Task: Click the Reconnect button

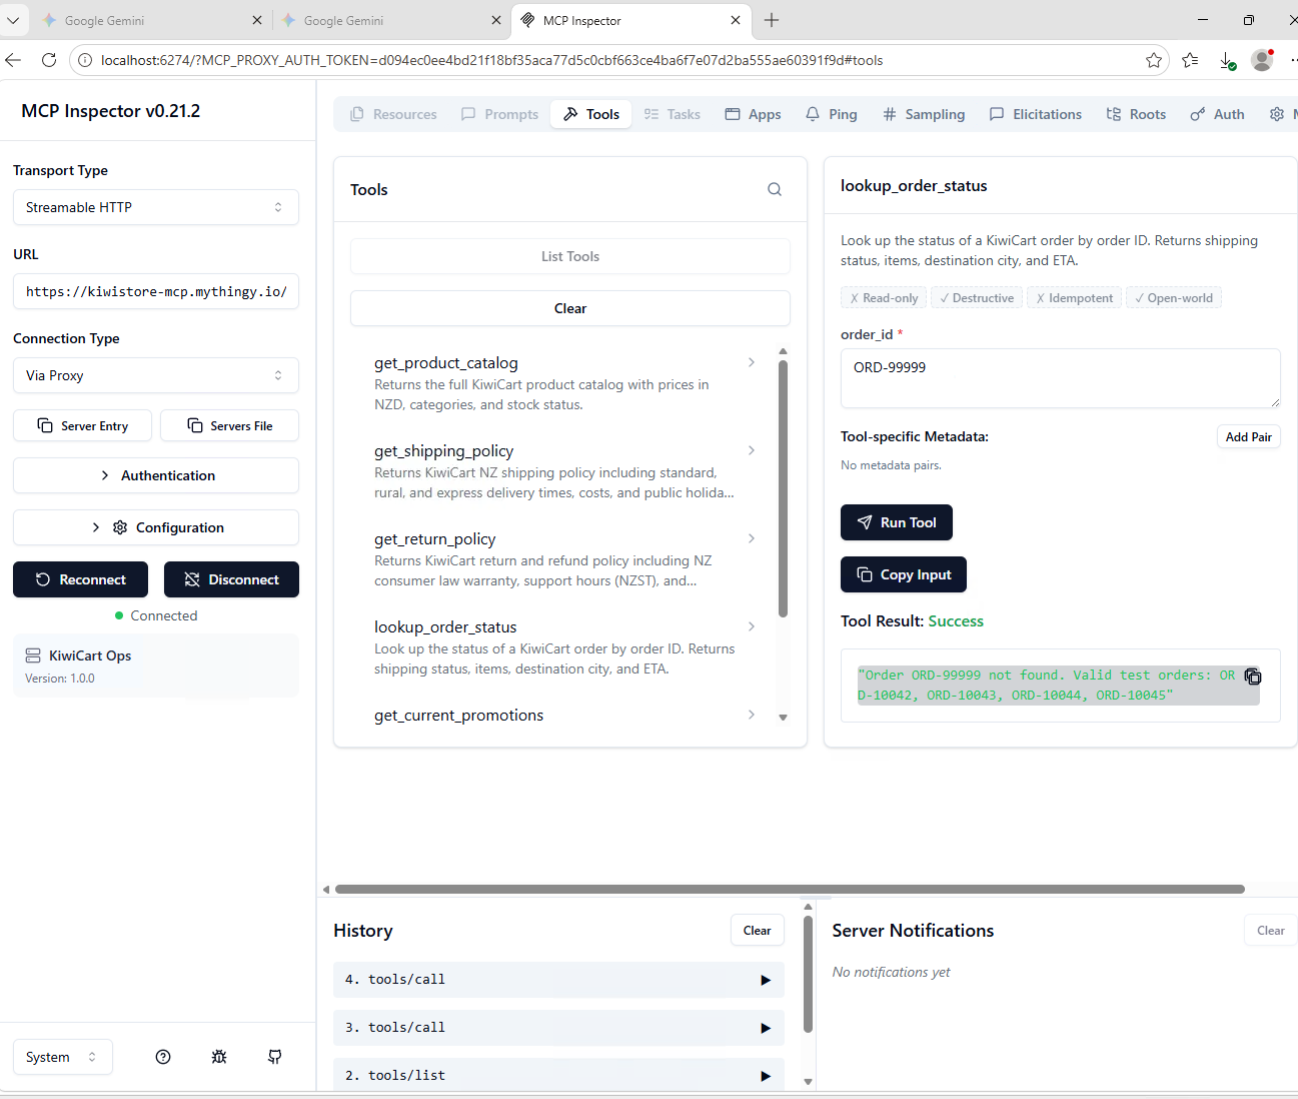Action: 80,579
